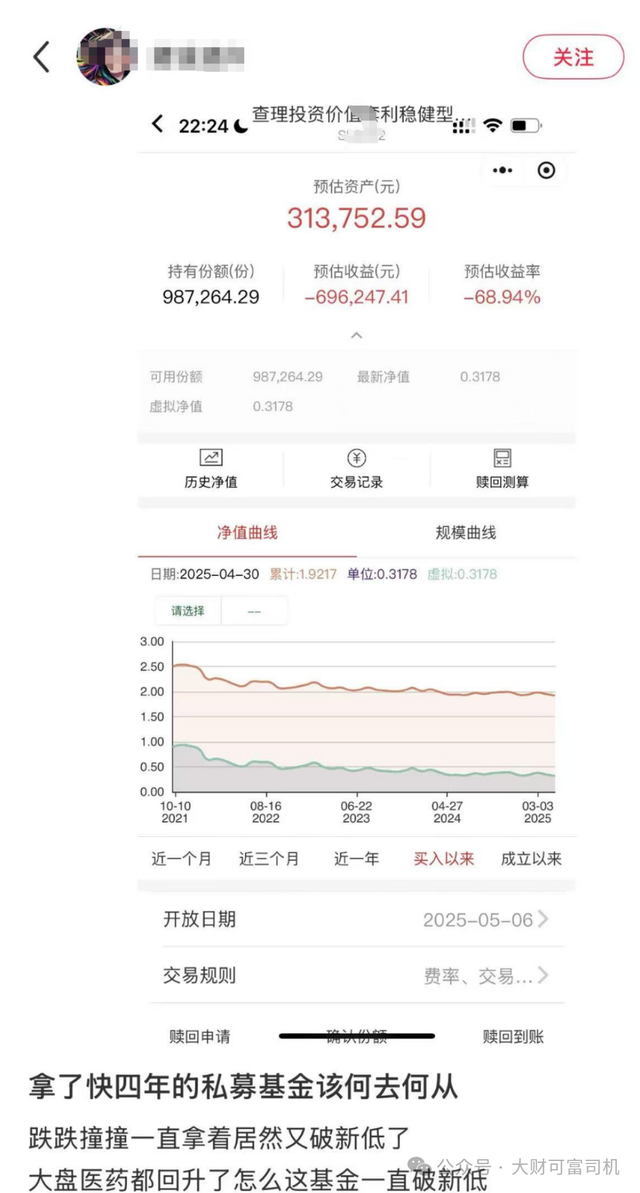Collapse details with the upward chevron
Viewport: 640px width, 1193px height.
pyautogui.click(x=356, y=336)
